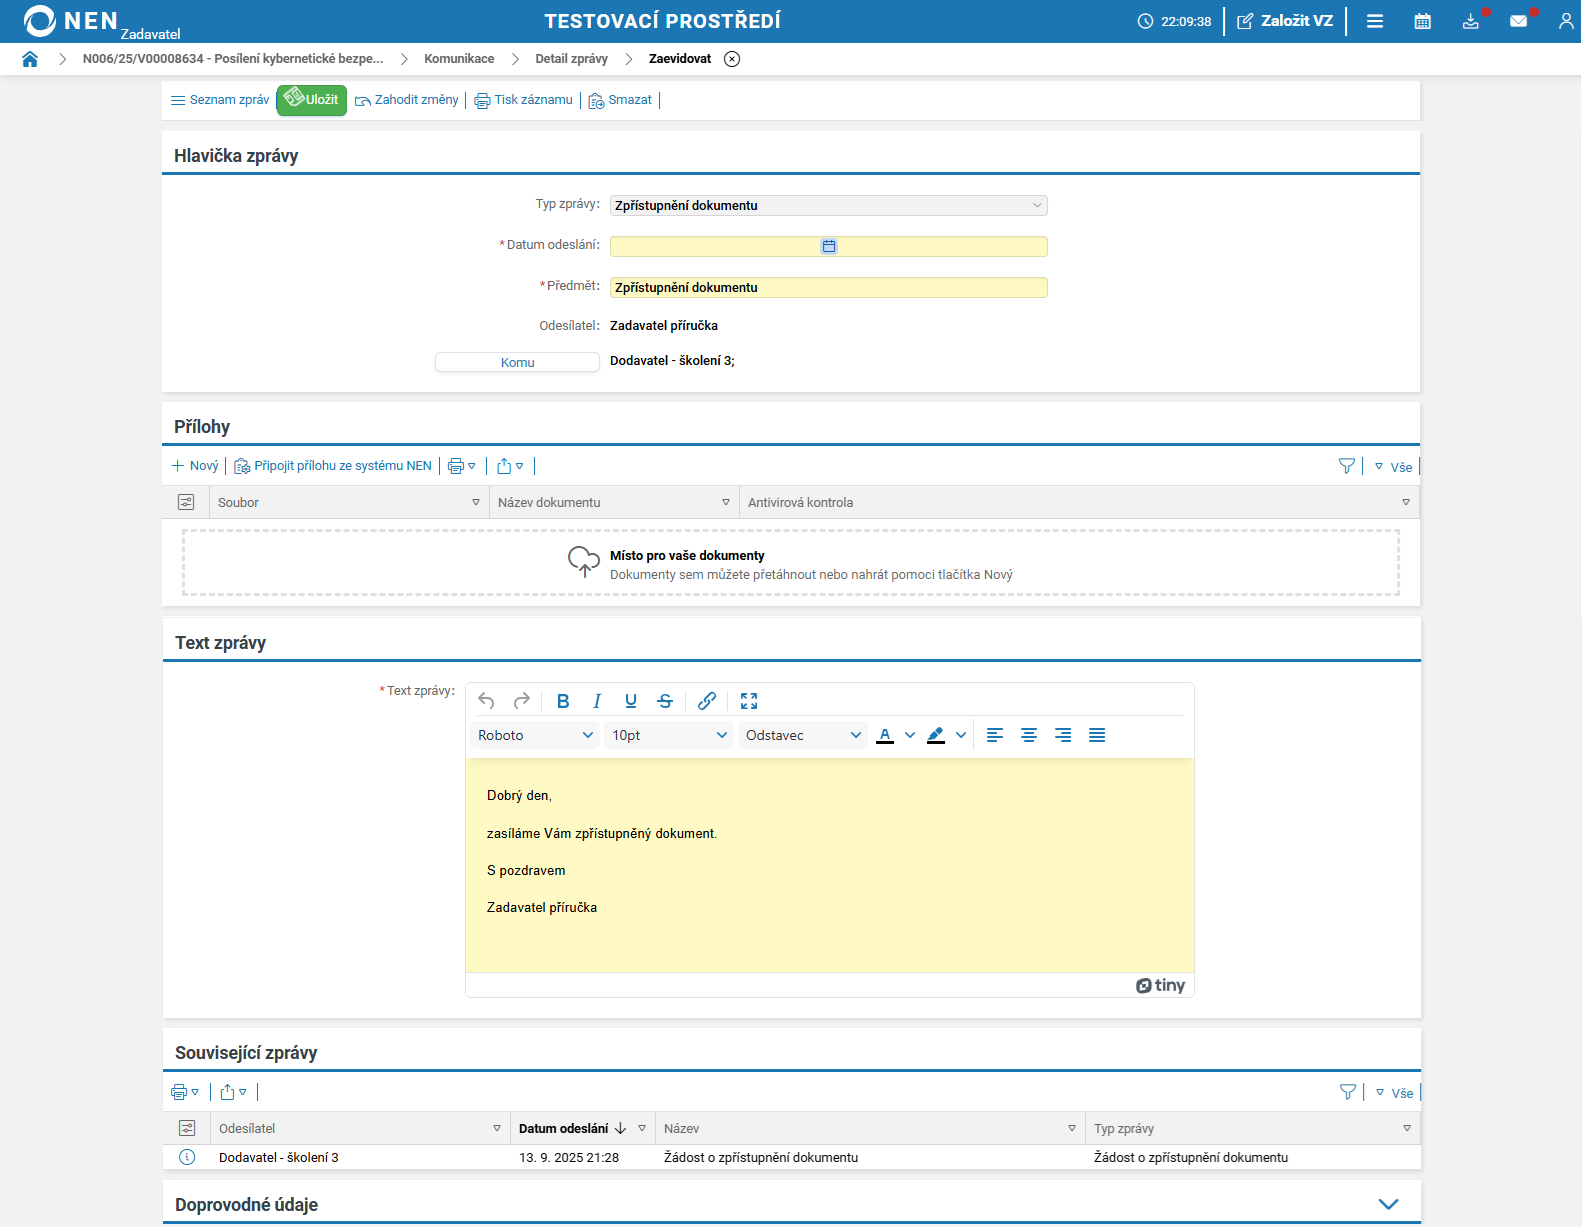Image resolution: width=1582 pixels, height=1227 pixels.
Task: Click the green Uložit button
Action: tap(312, 100)
